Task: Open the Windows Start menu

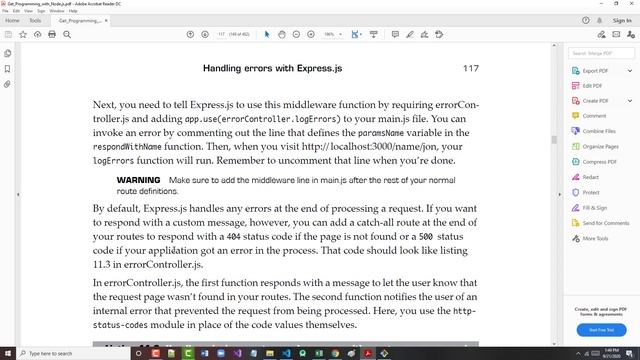Action: coord(8,353)
